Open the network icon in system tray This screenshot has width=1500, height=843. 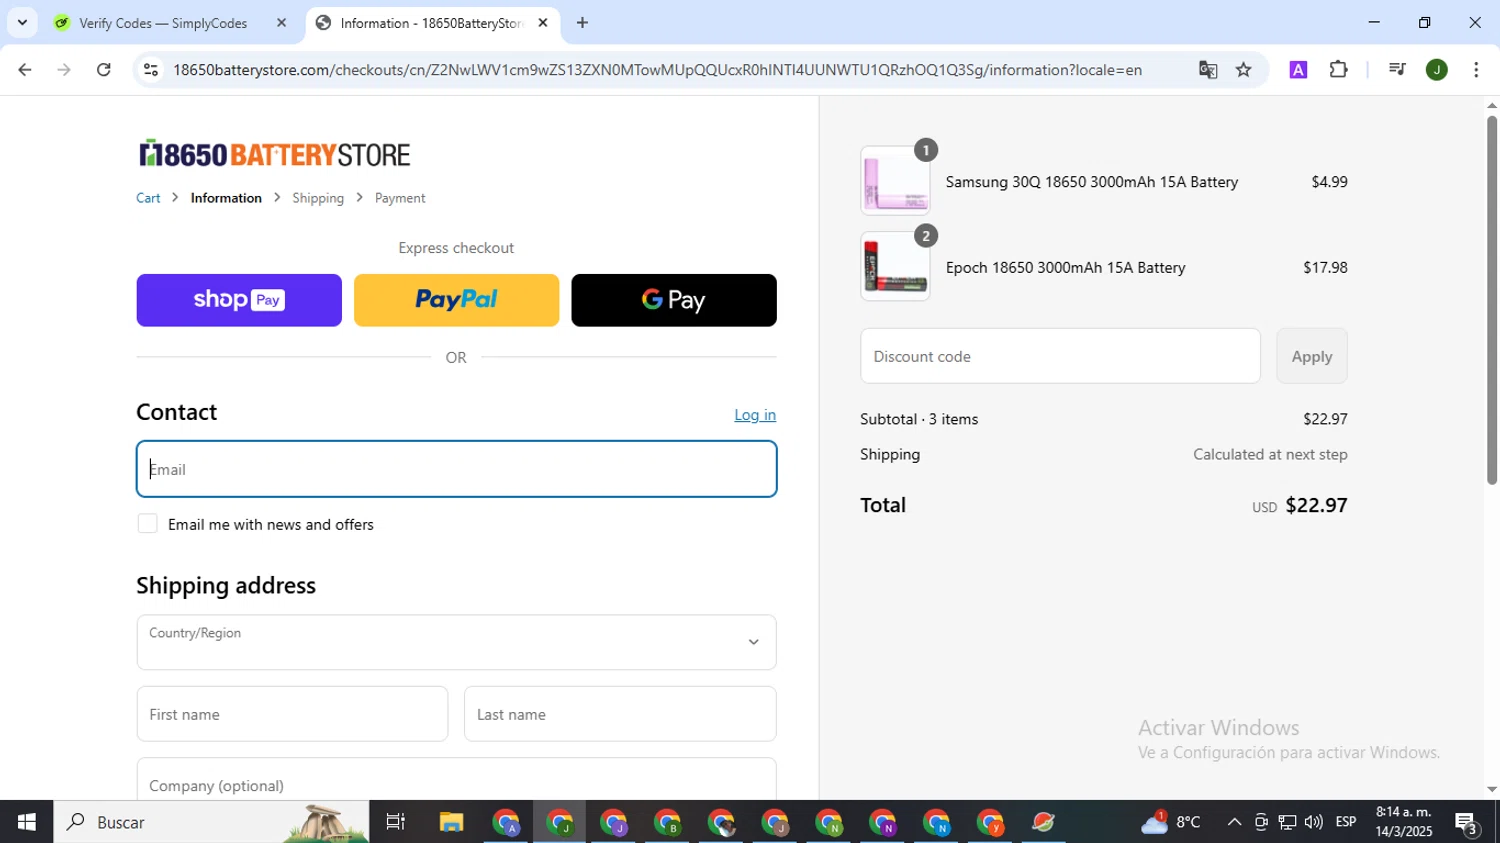pyautogui.click(x=1287, y=822)
